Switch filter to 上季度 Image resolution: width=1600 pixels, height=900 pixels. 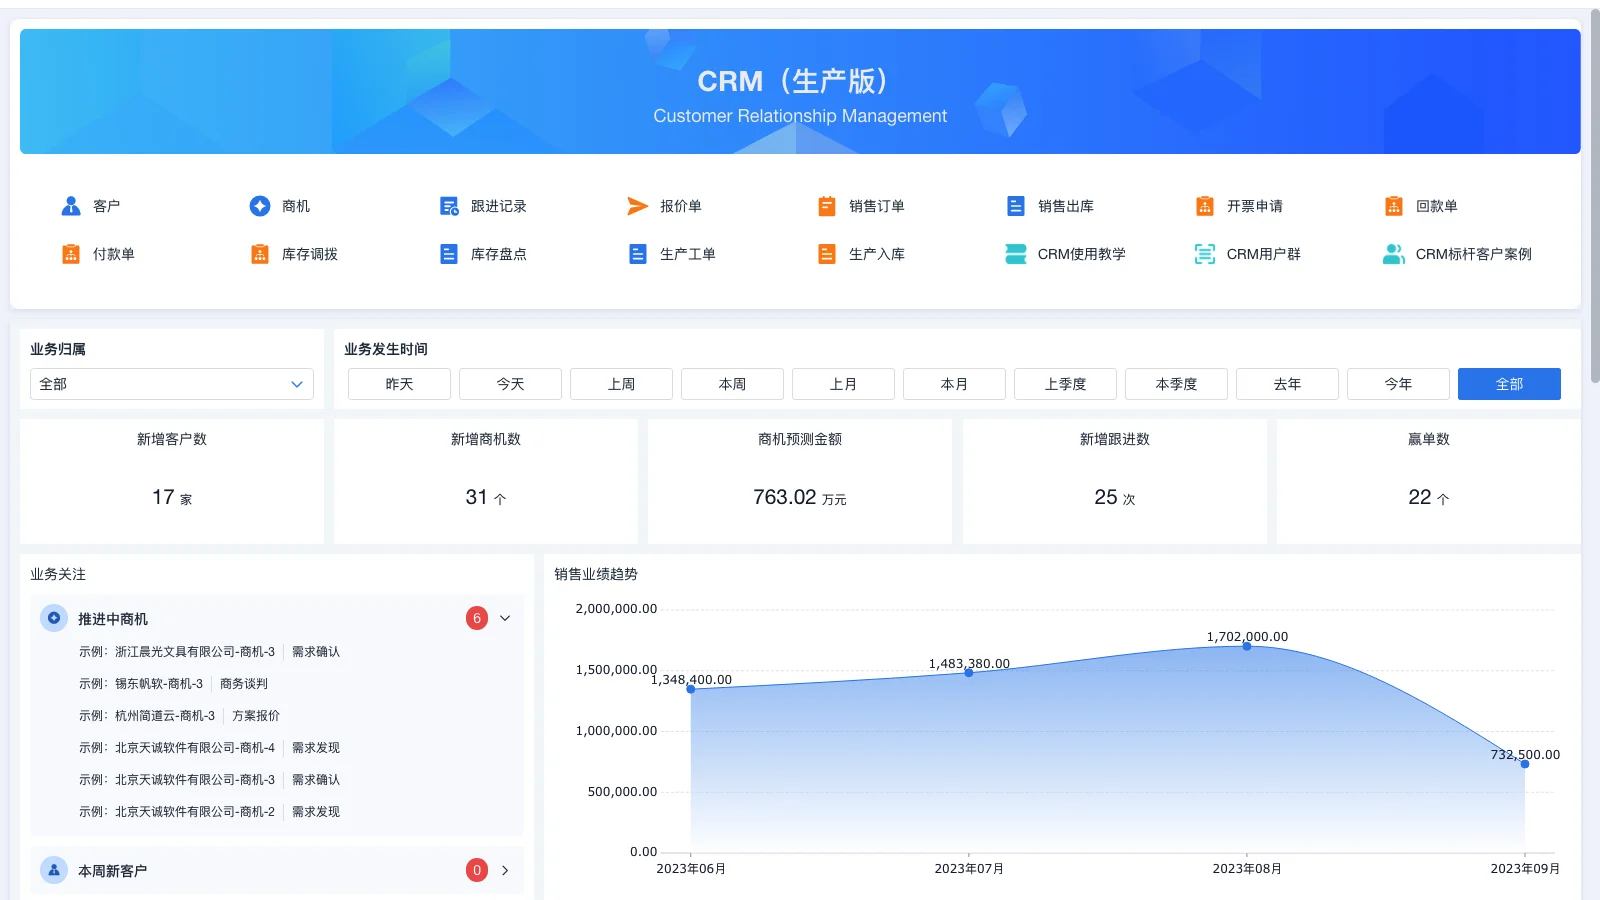(1065, 383)
